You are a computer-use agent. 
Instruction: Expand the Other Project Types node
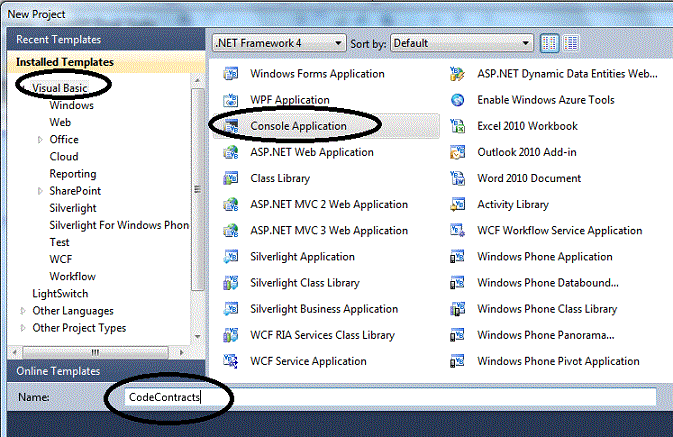pyautogui.click(x=23, y=328)
